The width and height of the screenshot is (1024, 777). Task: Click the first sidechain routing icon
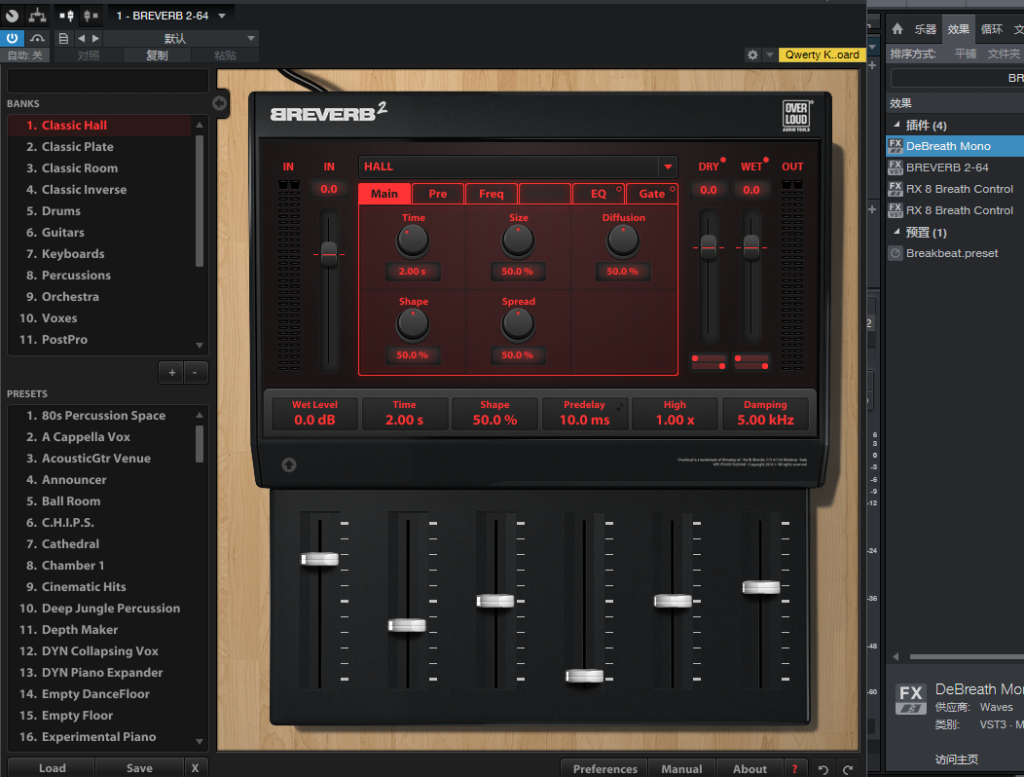[x=67, y=15]
